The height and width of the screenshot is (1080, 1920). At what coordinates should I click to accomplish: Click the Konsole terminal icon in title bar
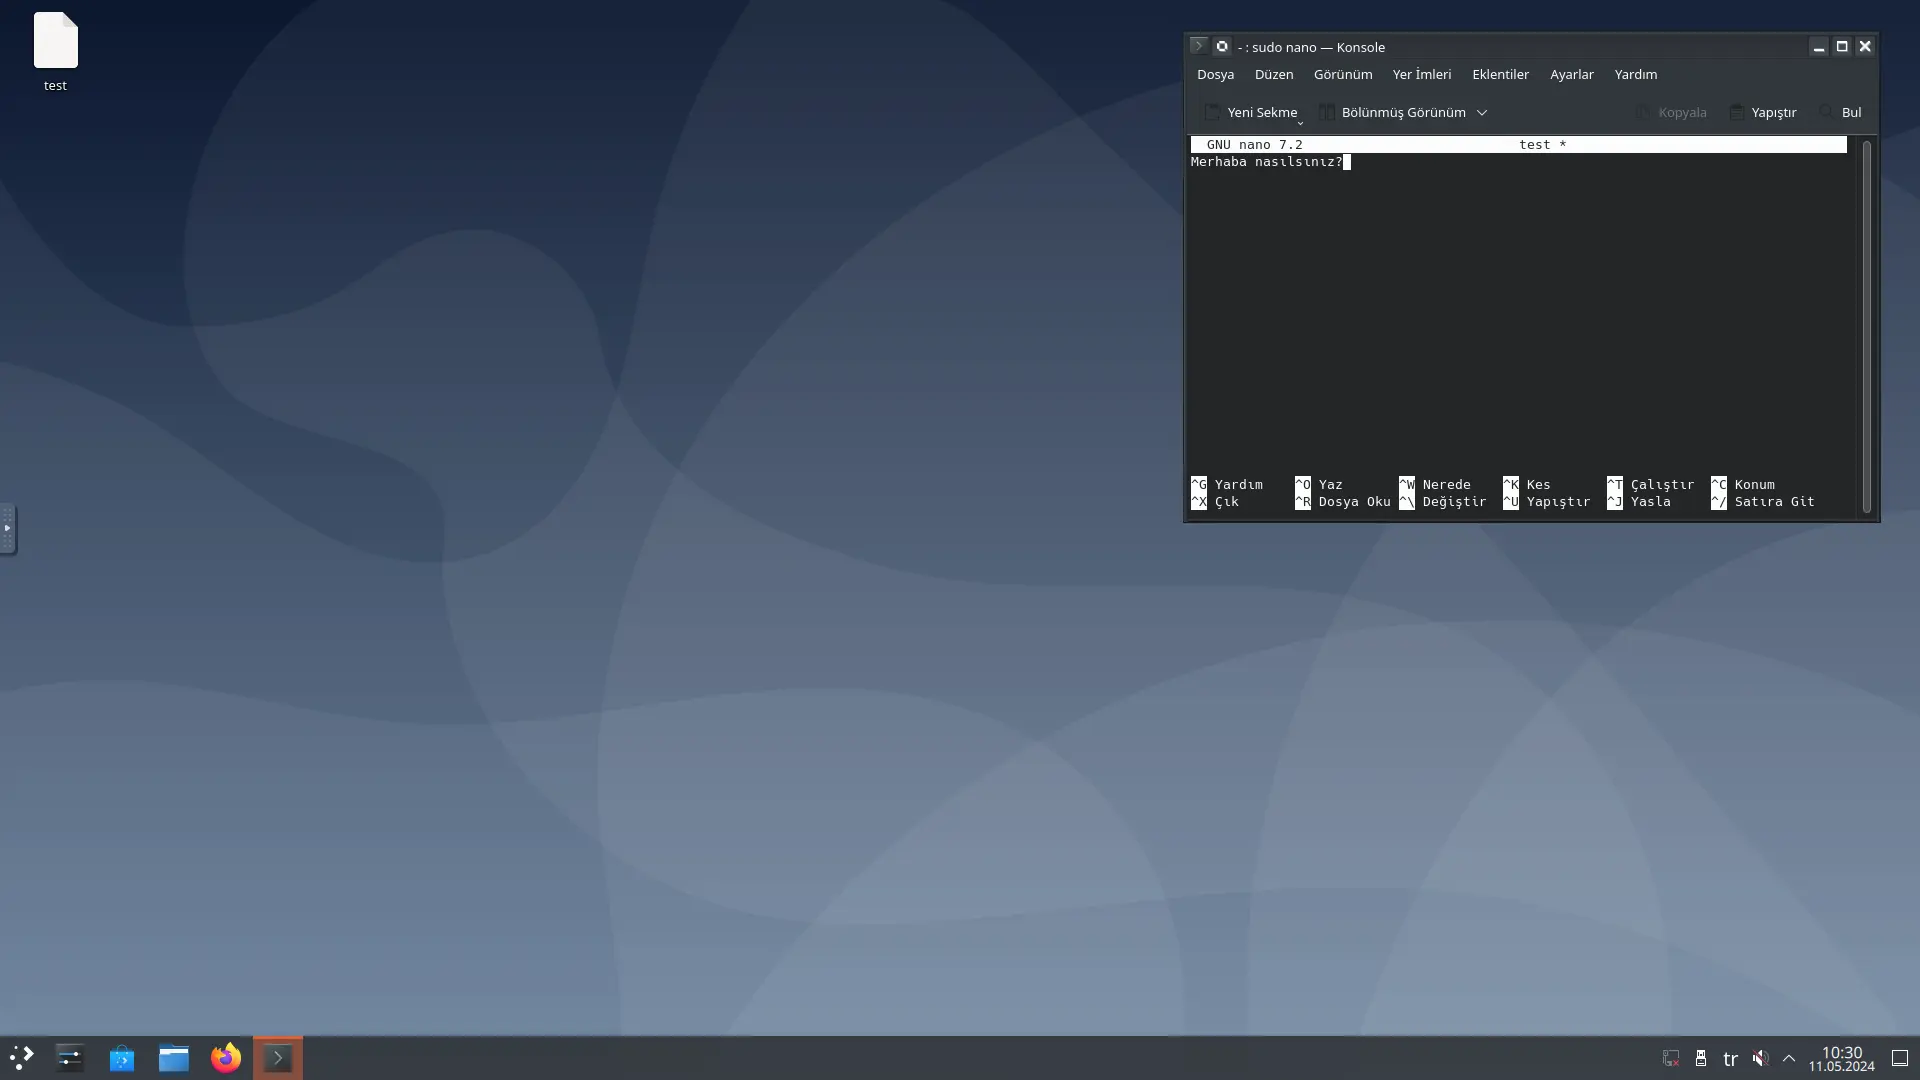1198,46
